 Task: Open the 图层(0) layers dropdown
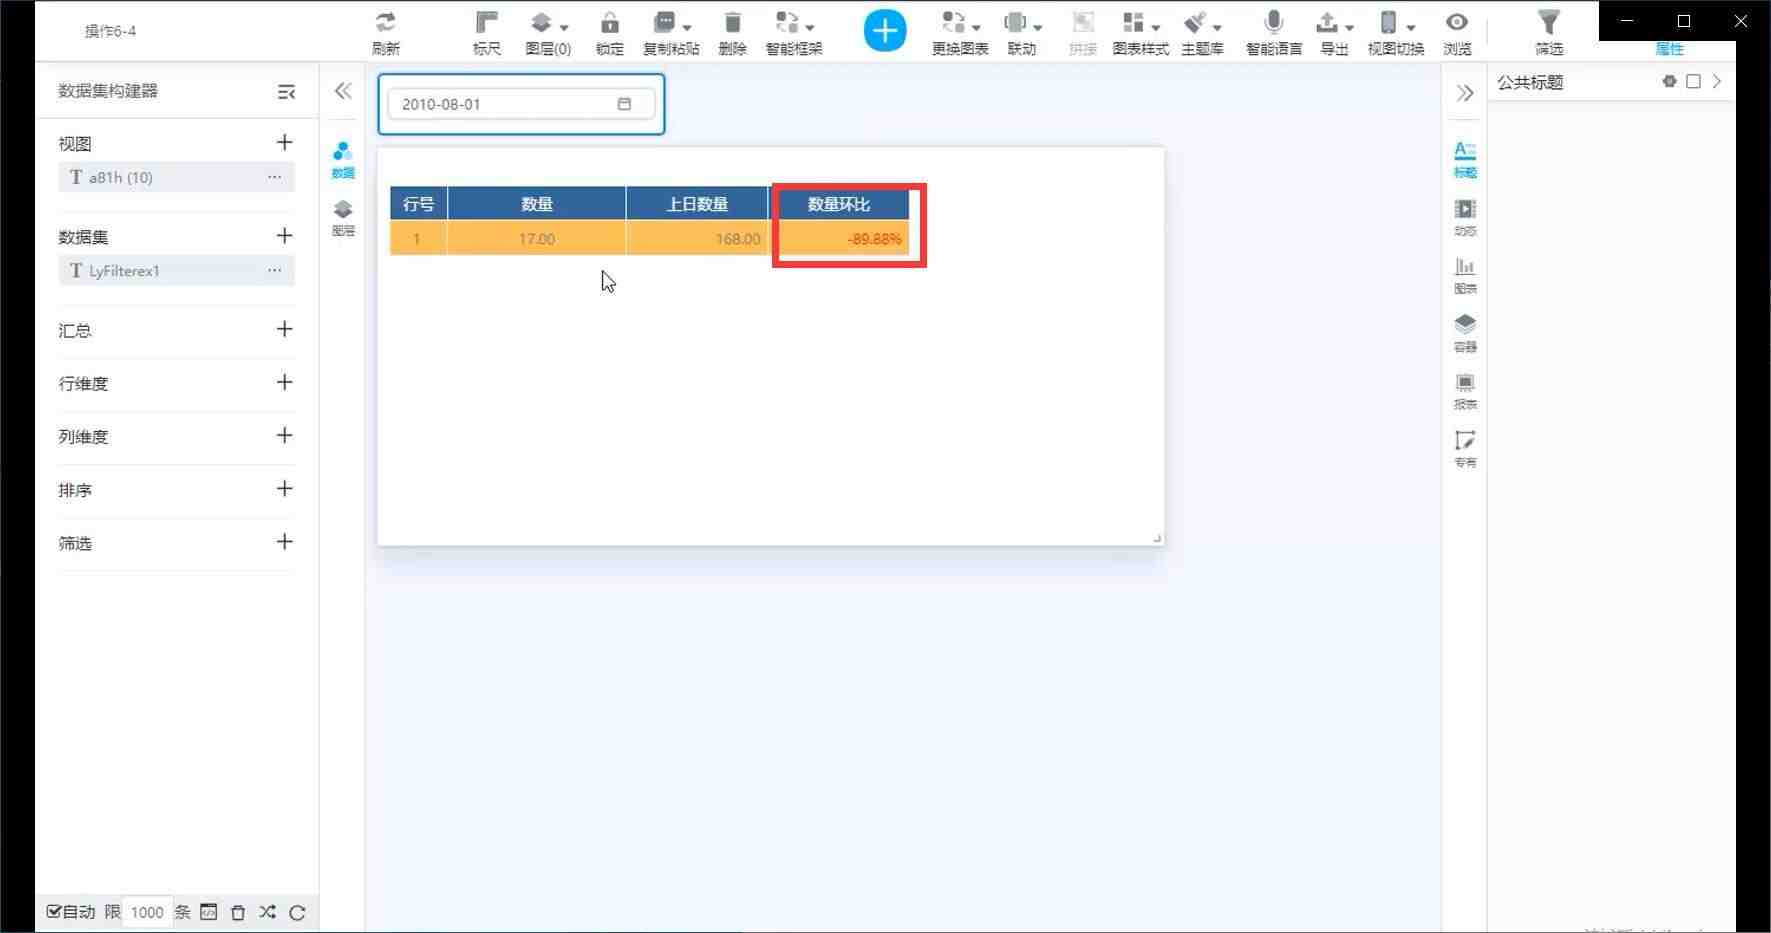tap(548, 32)
